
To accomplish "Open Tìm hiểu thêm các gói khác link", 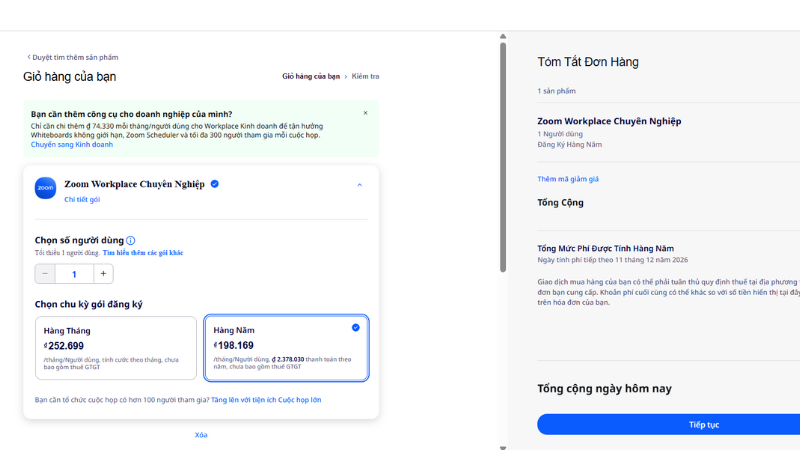I will click(143, 253).
